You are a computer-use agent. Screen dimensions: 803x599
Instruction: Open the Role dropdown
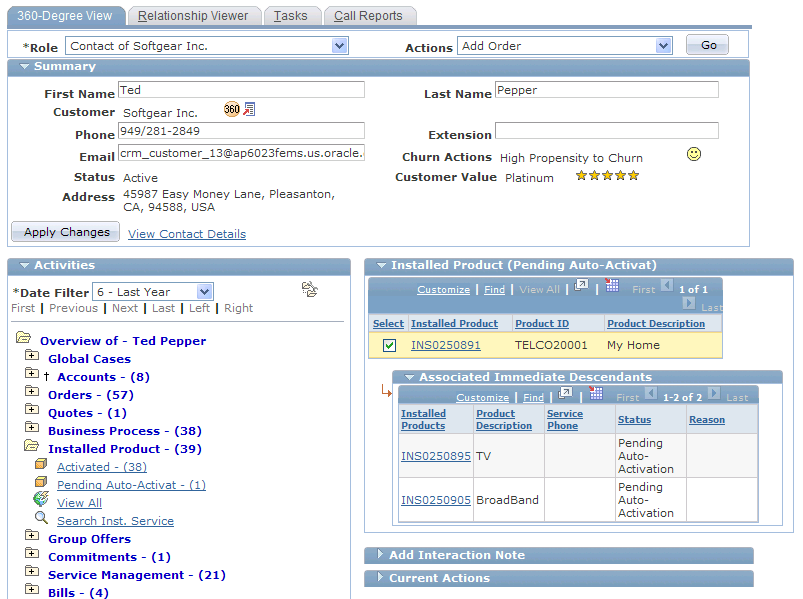pyautogui.click(x=340, y=46)
